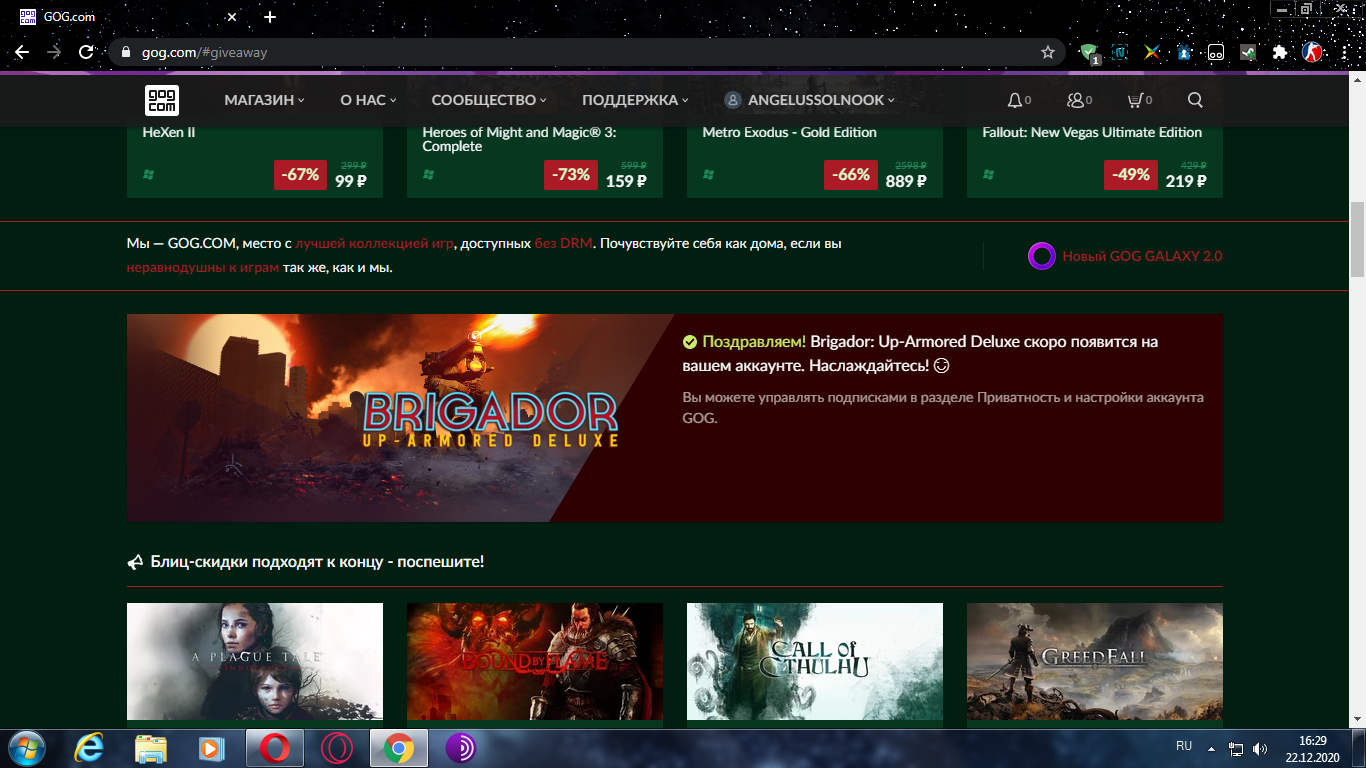Click the Brigador Up-Armored Deluxe giveaway banner image
The height and width of the screenshot is (768, 1366).
tap(400, 418)
